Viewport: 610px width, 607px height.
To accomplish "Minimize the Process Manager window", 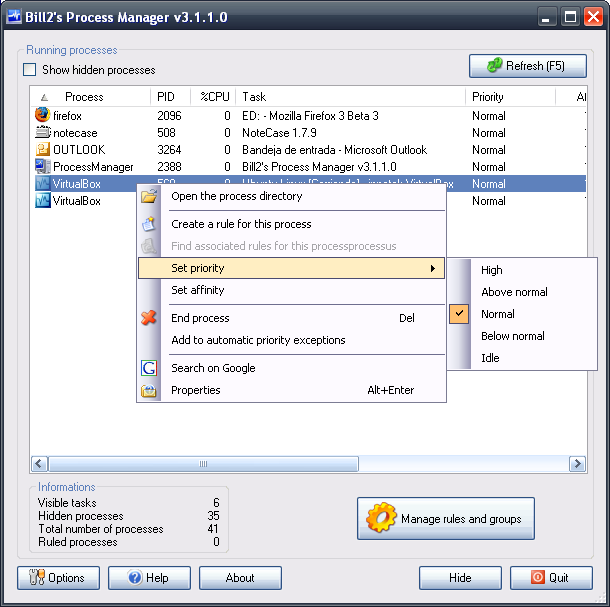I will click(546, 18).
